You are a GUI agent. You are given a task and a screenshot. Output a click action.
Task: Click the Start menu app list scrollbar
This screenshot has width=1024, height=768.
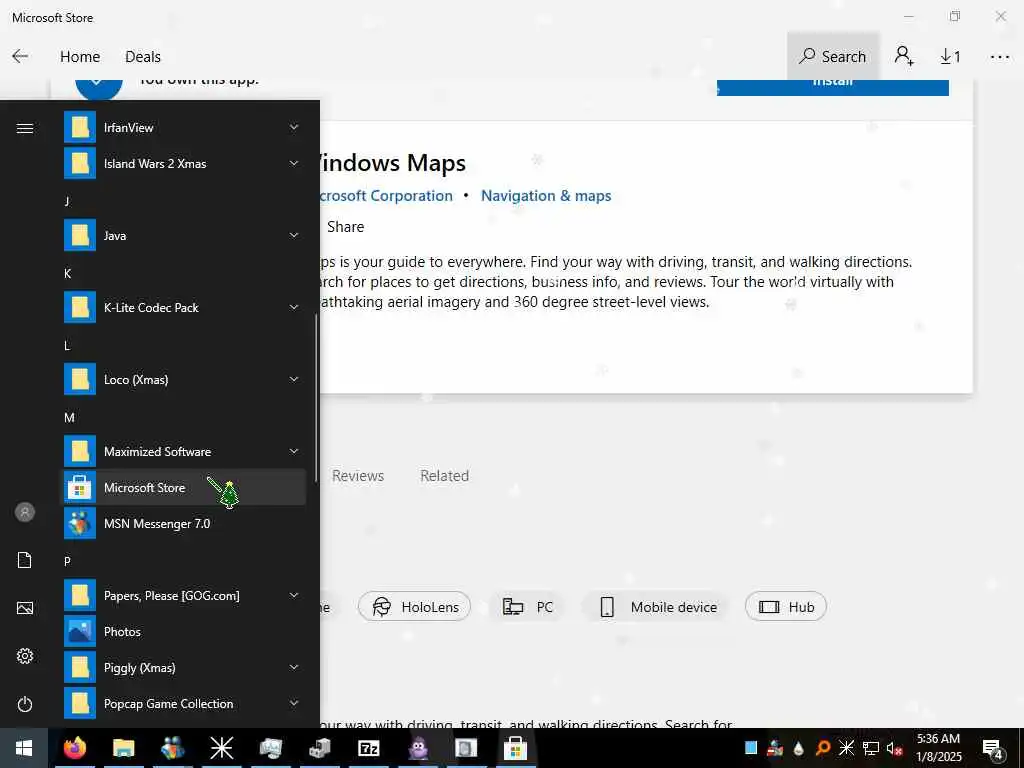(316, 398)
